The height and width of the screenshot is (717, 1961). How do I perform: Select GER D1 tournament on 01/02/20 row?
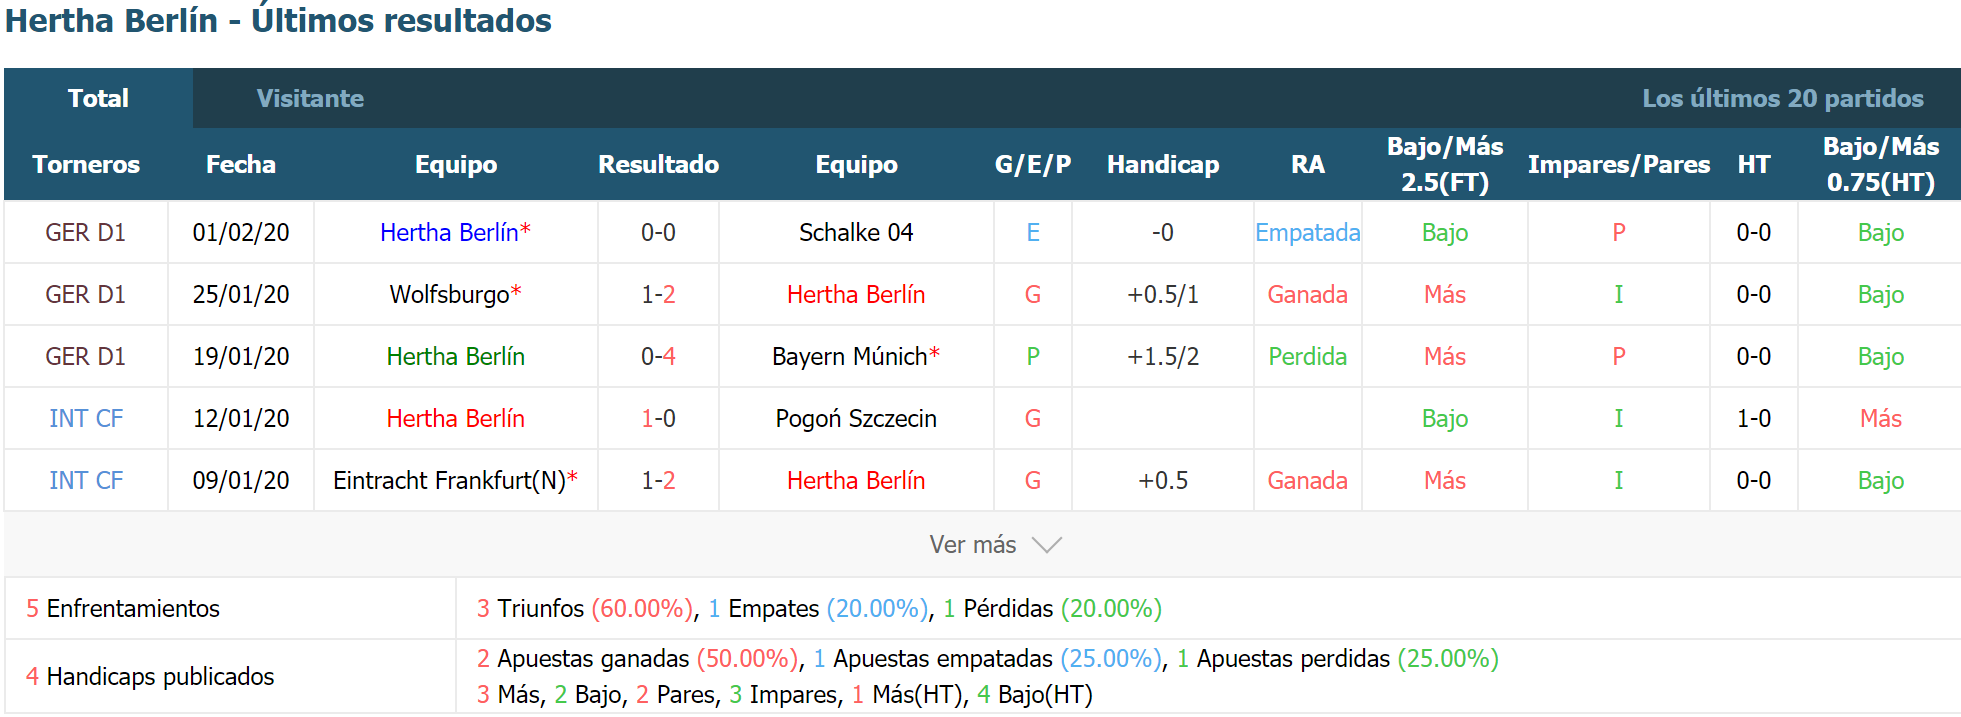click(x=86, y=232)
